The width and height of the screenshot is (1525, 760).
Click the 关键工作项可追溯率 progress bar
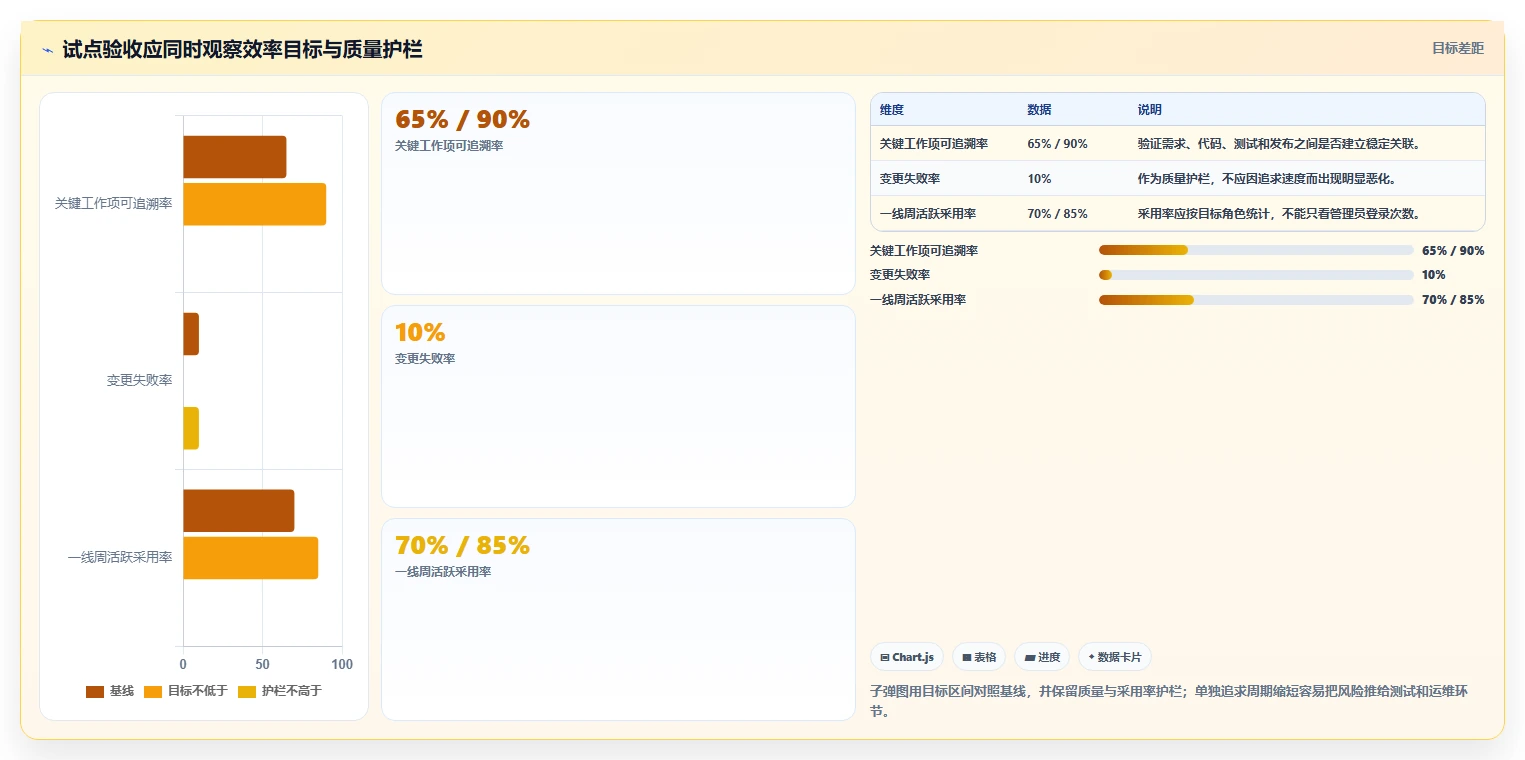[x=1256, y=250]
